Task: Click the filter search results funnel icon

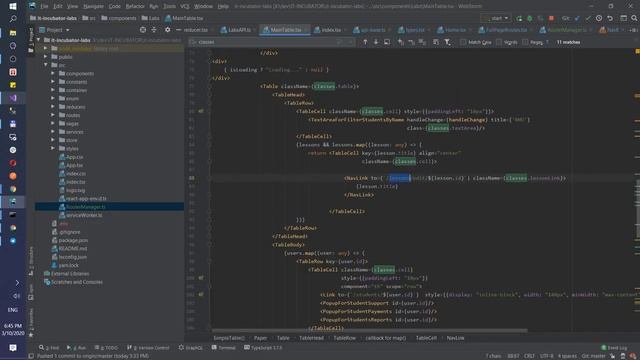Action: click(x=447, y=42)
